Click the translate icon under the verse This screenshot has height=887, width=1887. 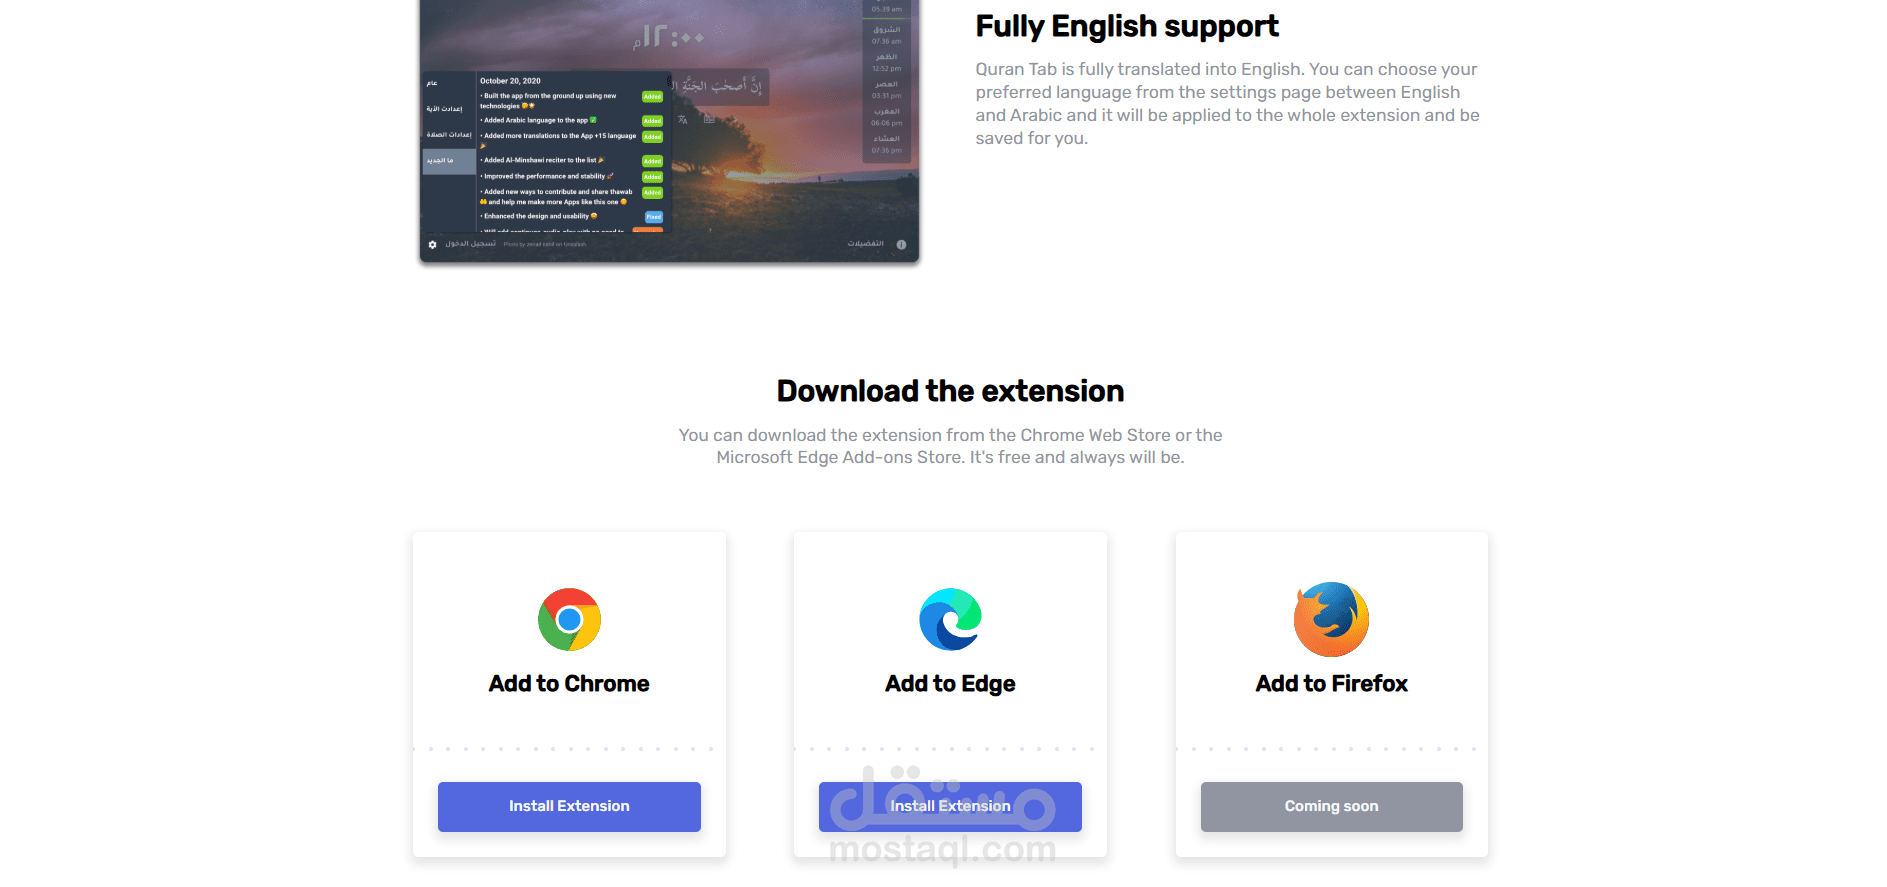(683, 119)
